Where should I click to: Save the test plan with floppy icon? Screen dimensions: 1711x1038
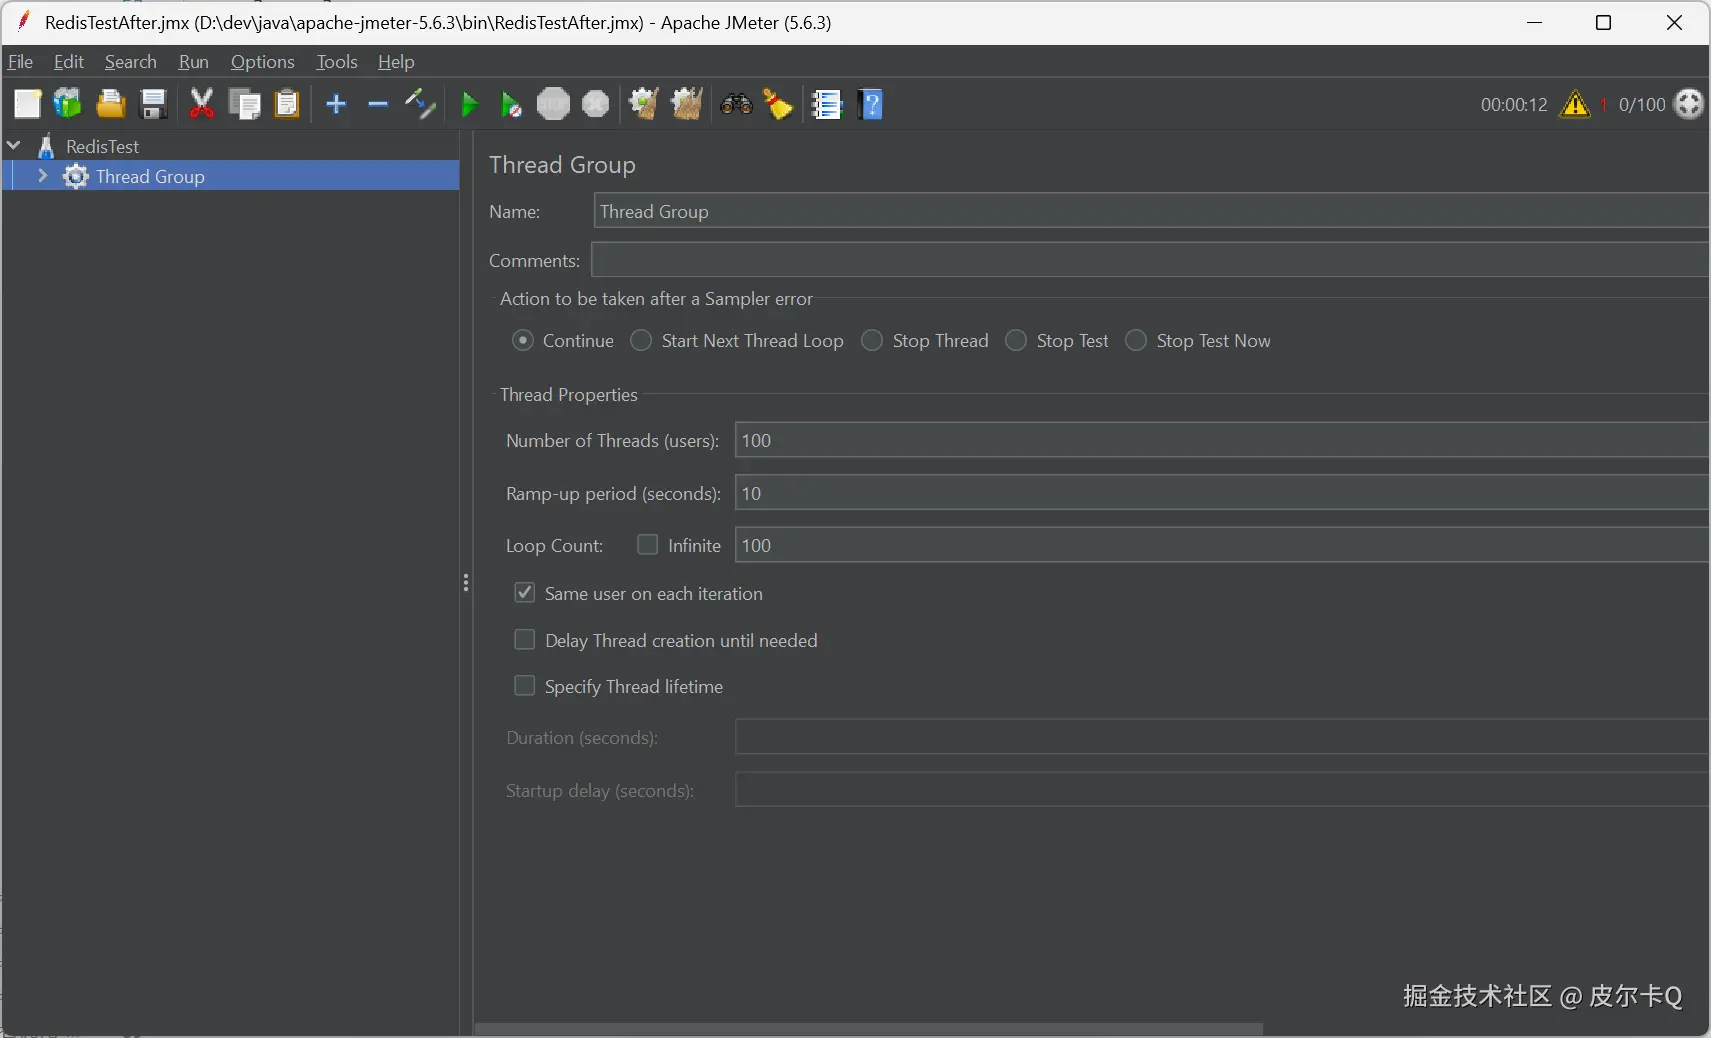click(153, 104)
